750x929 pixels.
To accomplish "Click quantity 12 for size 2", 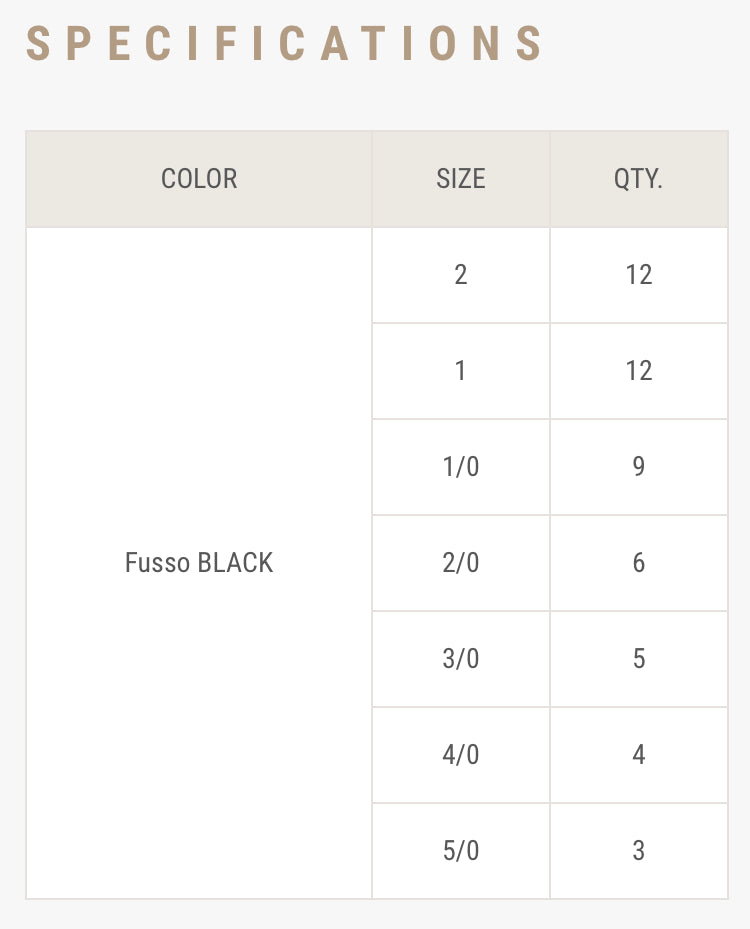I will coord(639,275).
